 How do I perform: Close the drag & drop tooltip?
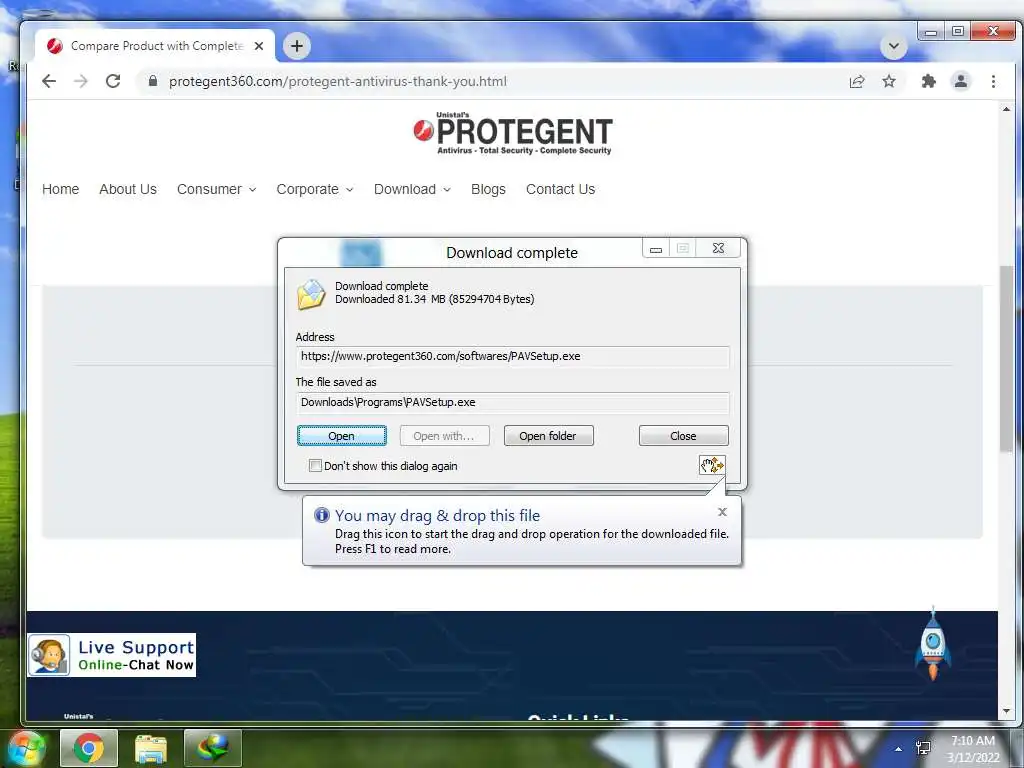722,512
